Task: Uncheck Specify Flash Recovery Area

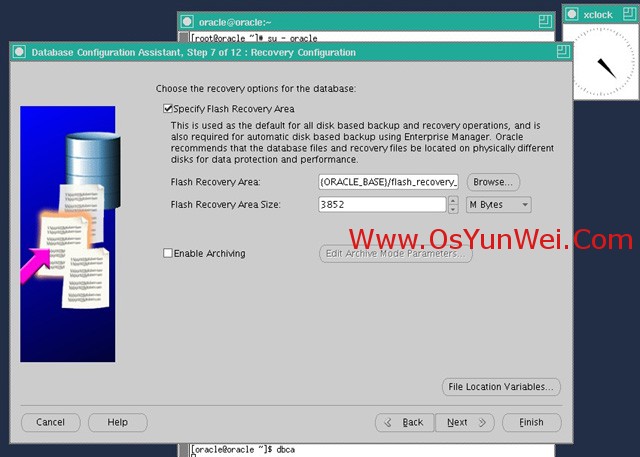Action: (168, 108)
